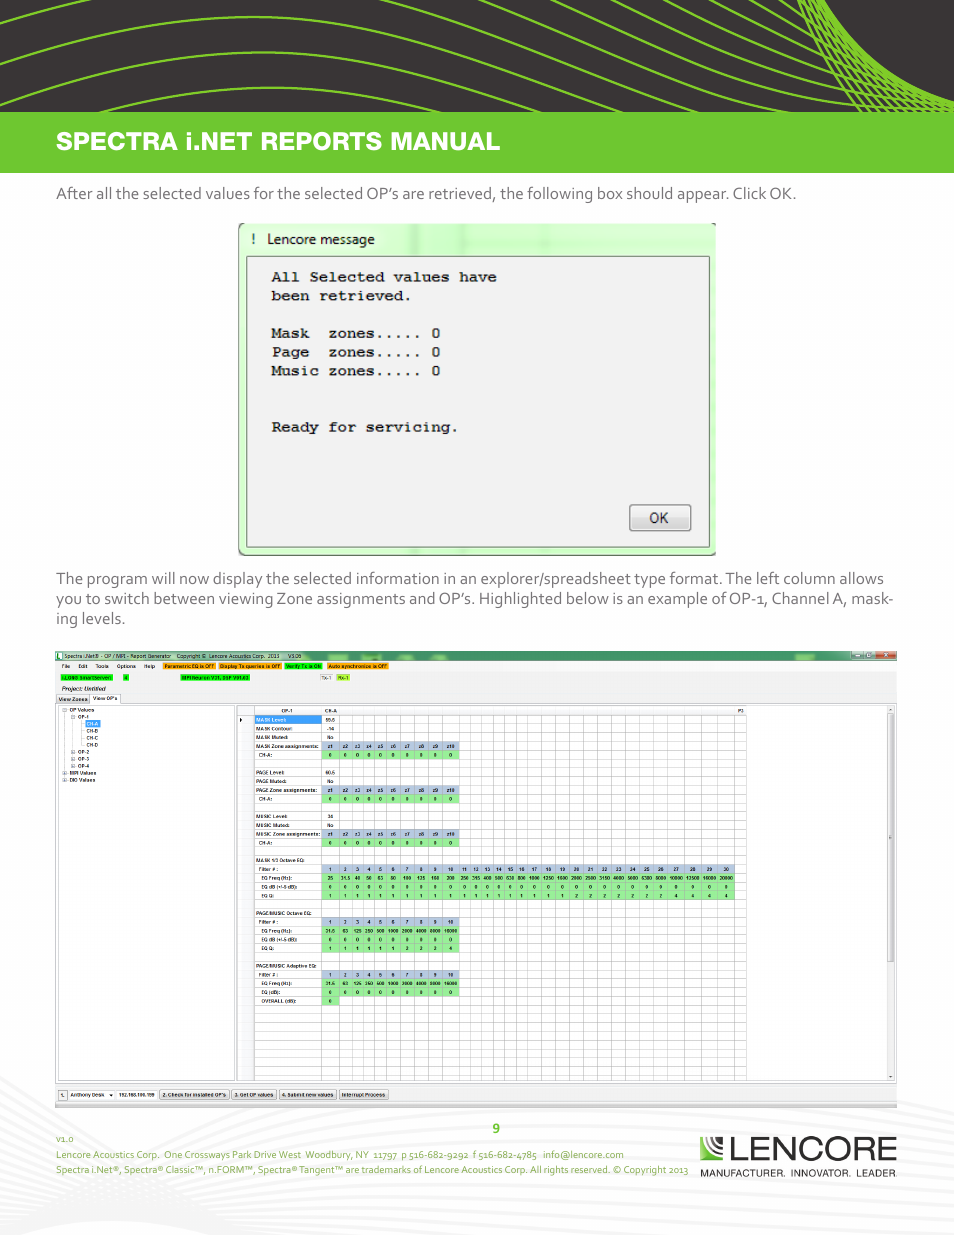Image resolution: width=954 pixels, height=1235 pixels.
Task: Switch to the View Zones tab
Action: coord(73,699)
